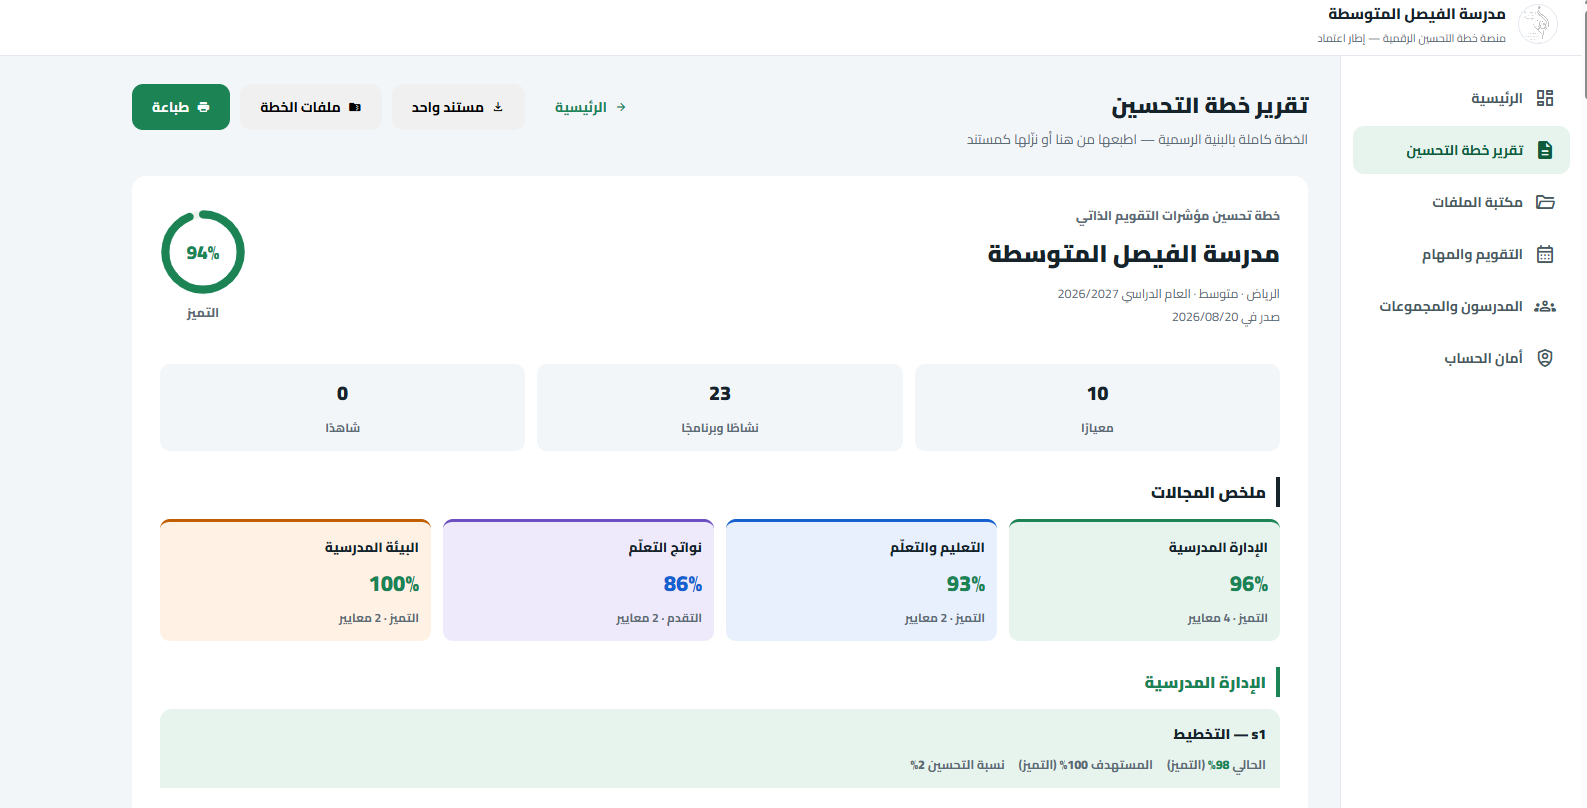1587x808 pixels.
Task: Click the folder icon beside مكتبة الملفات
Action: [x=1545, y=202]
